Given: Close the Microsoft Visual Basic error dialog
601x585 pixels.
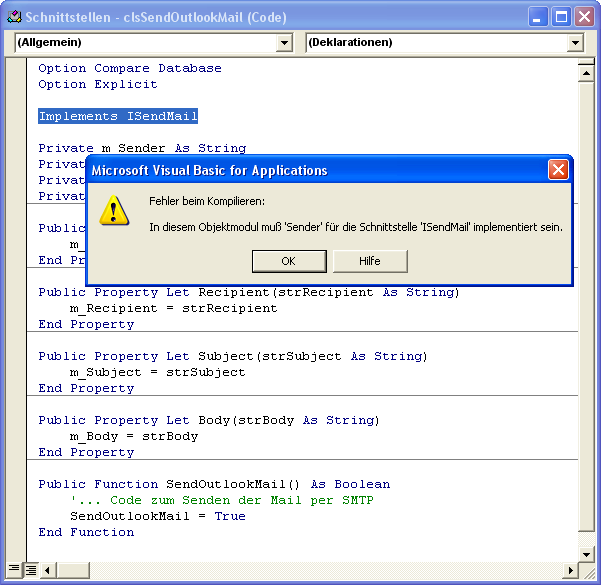Looking at the screenshot, I should click(x=558, y=170).
